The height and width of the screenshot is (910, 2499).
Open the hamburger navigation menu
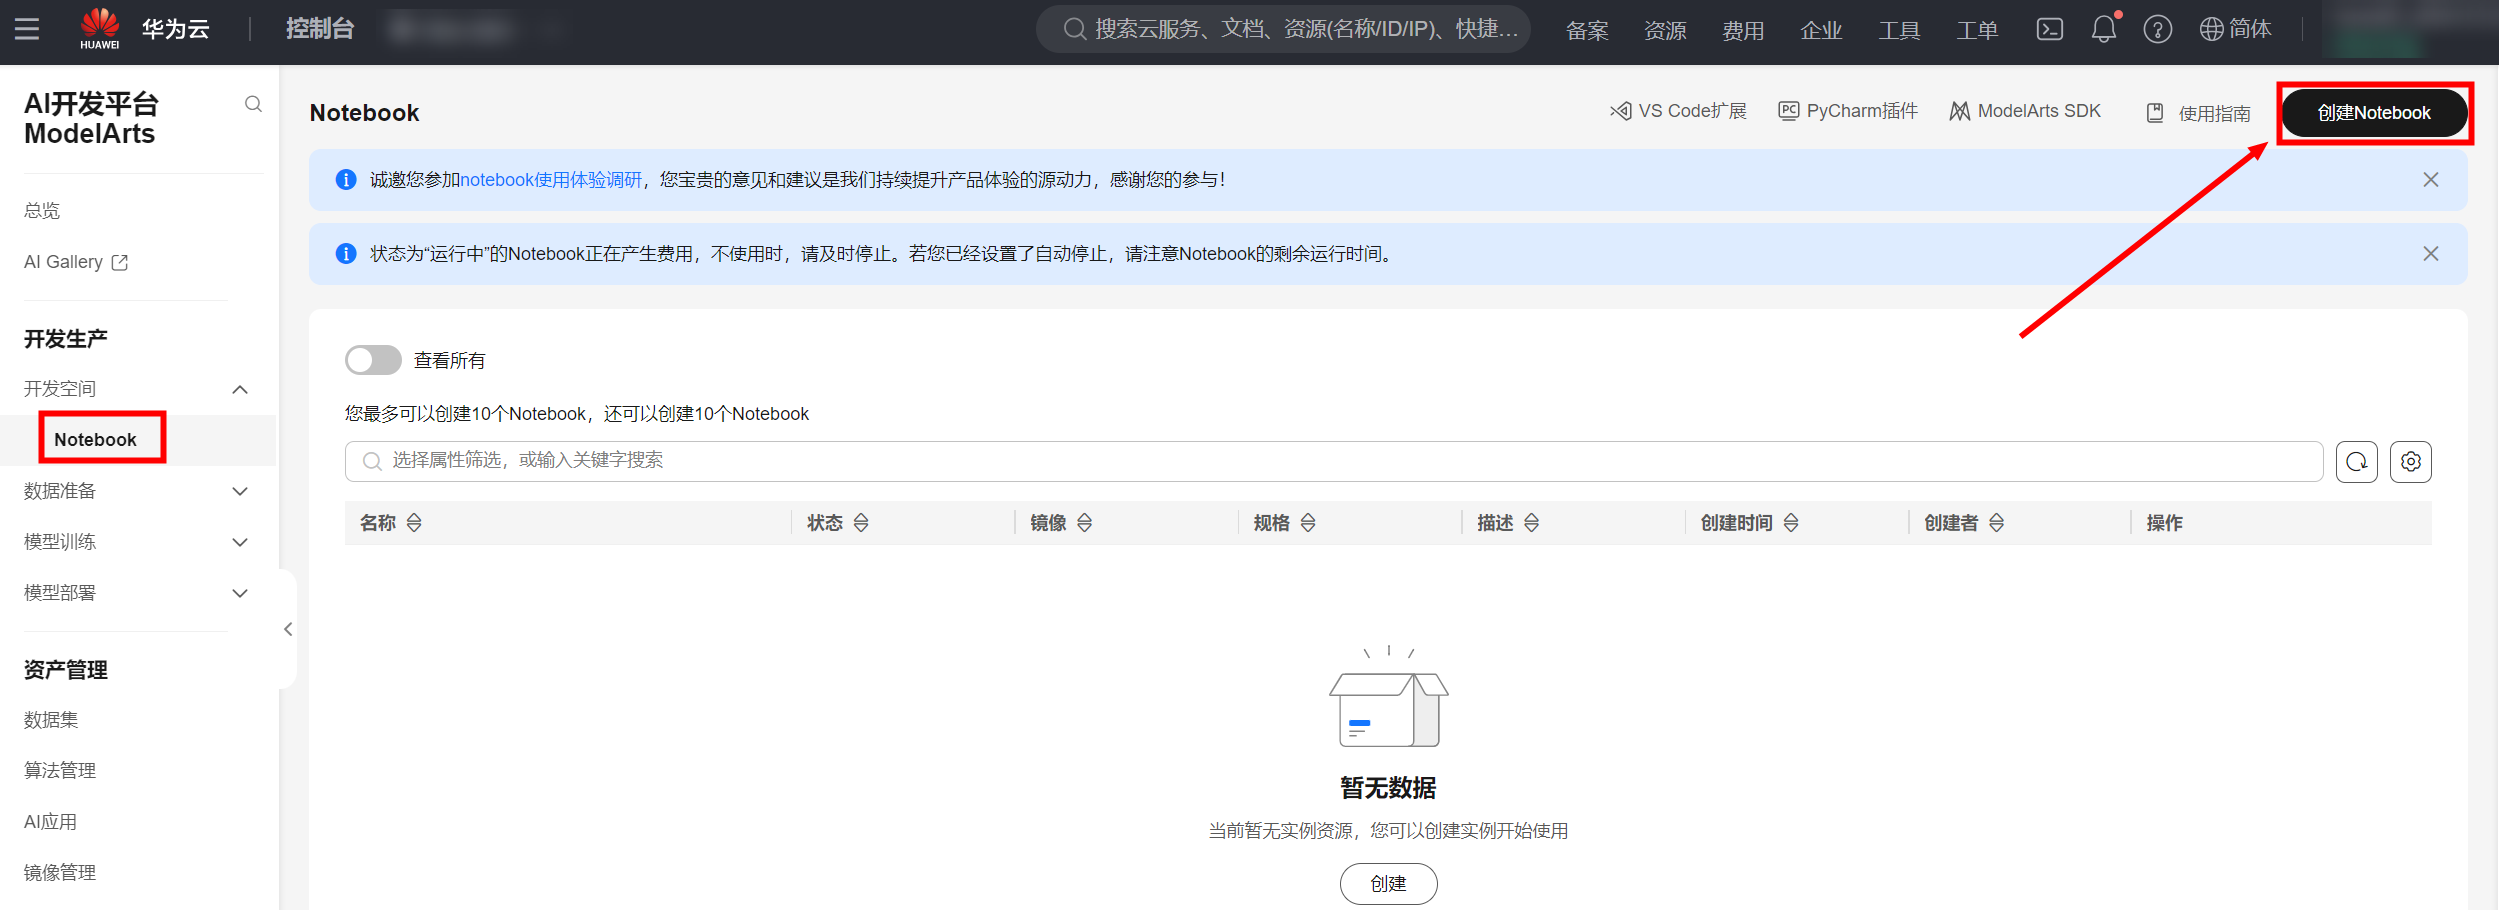pyautogui.click(x=27, y=29)
